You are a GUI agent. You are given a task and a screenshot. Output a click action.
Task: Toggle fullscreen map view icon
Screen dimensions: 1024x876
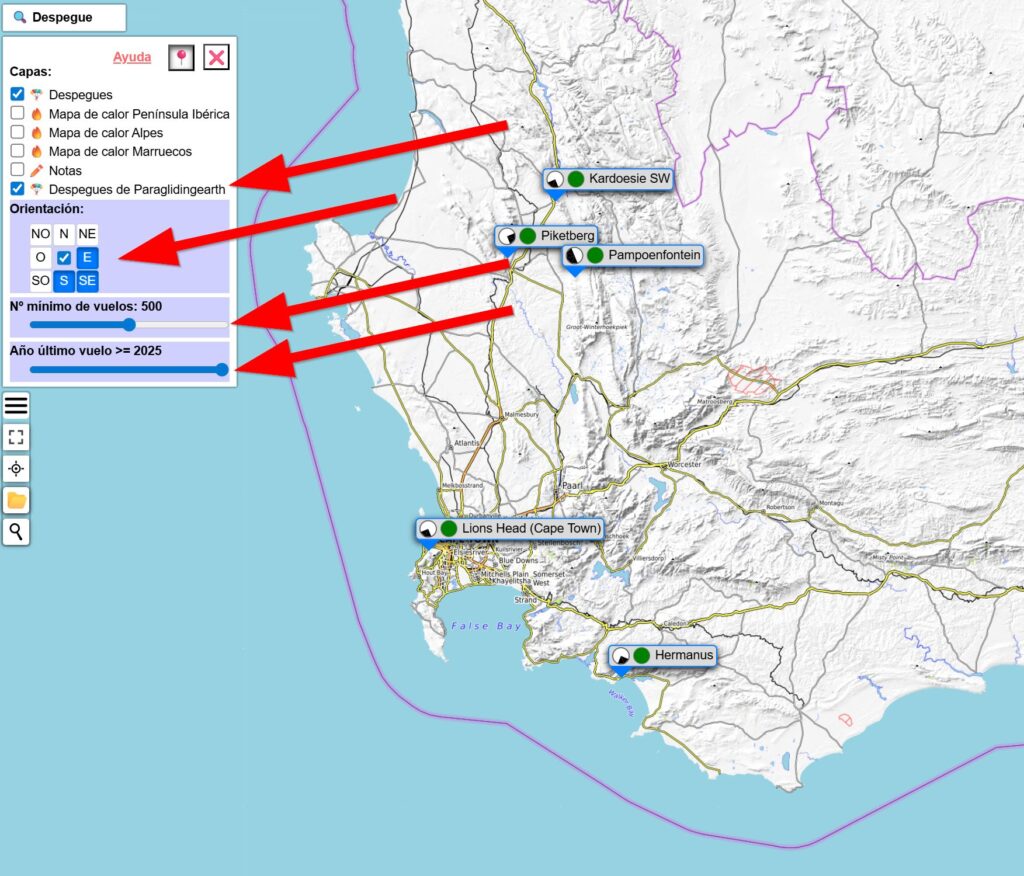17,437
